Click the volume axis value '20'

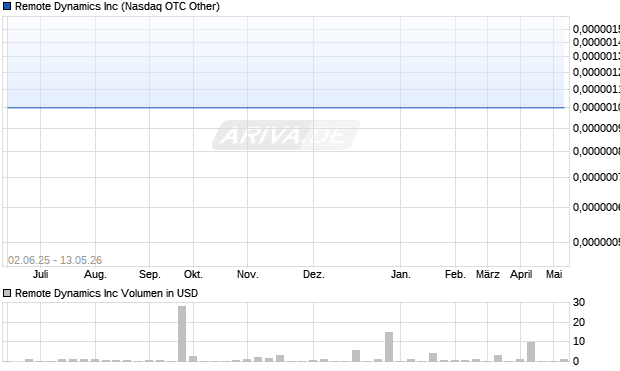(x=579, y=322)
